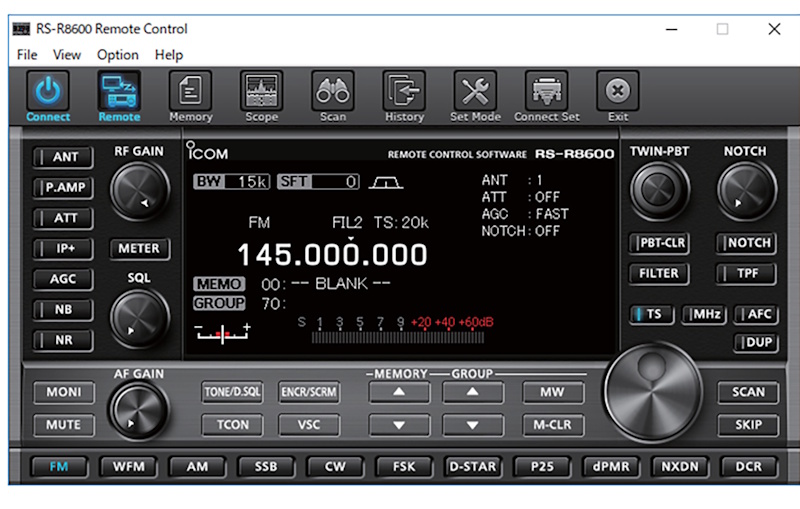
Task: Toggle the TS tuning step button
Action: point(651,314)
